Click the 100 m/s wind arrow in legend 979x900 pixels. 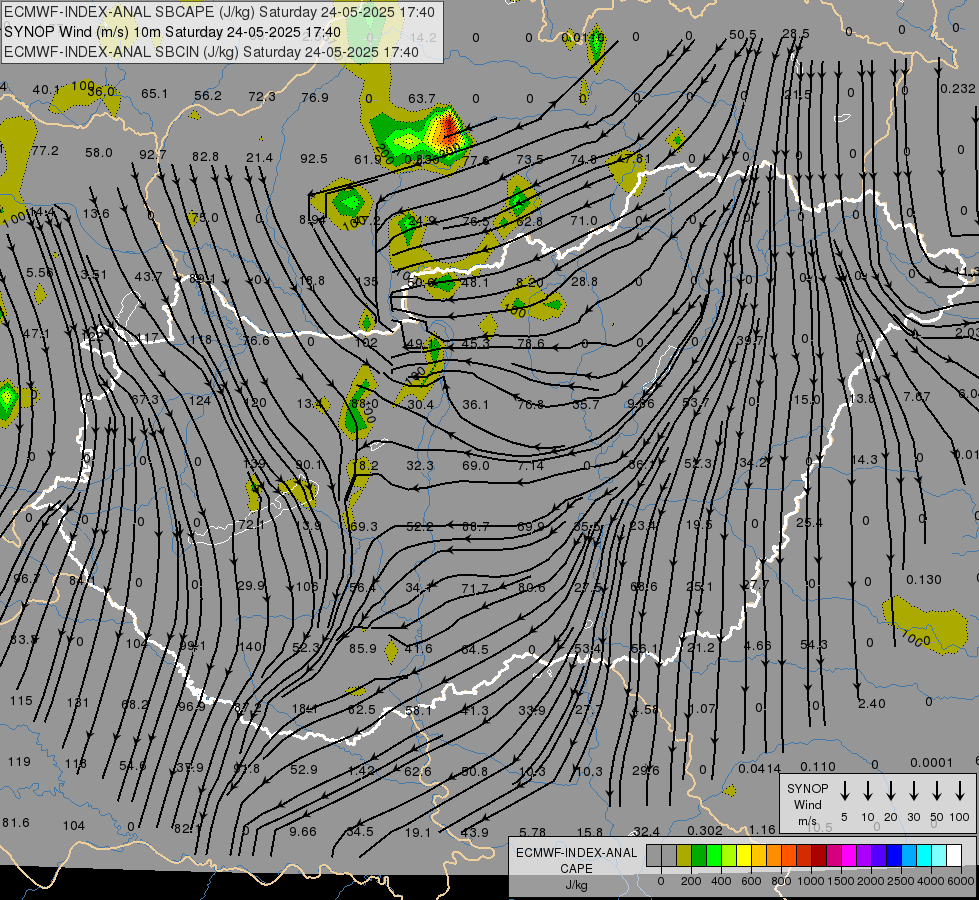[960, 791]
